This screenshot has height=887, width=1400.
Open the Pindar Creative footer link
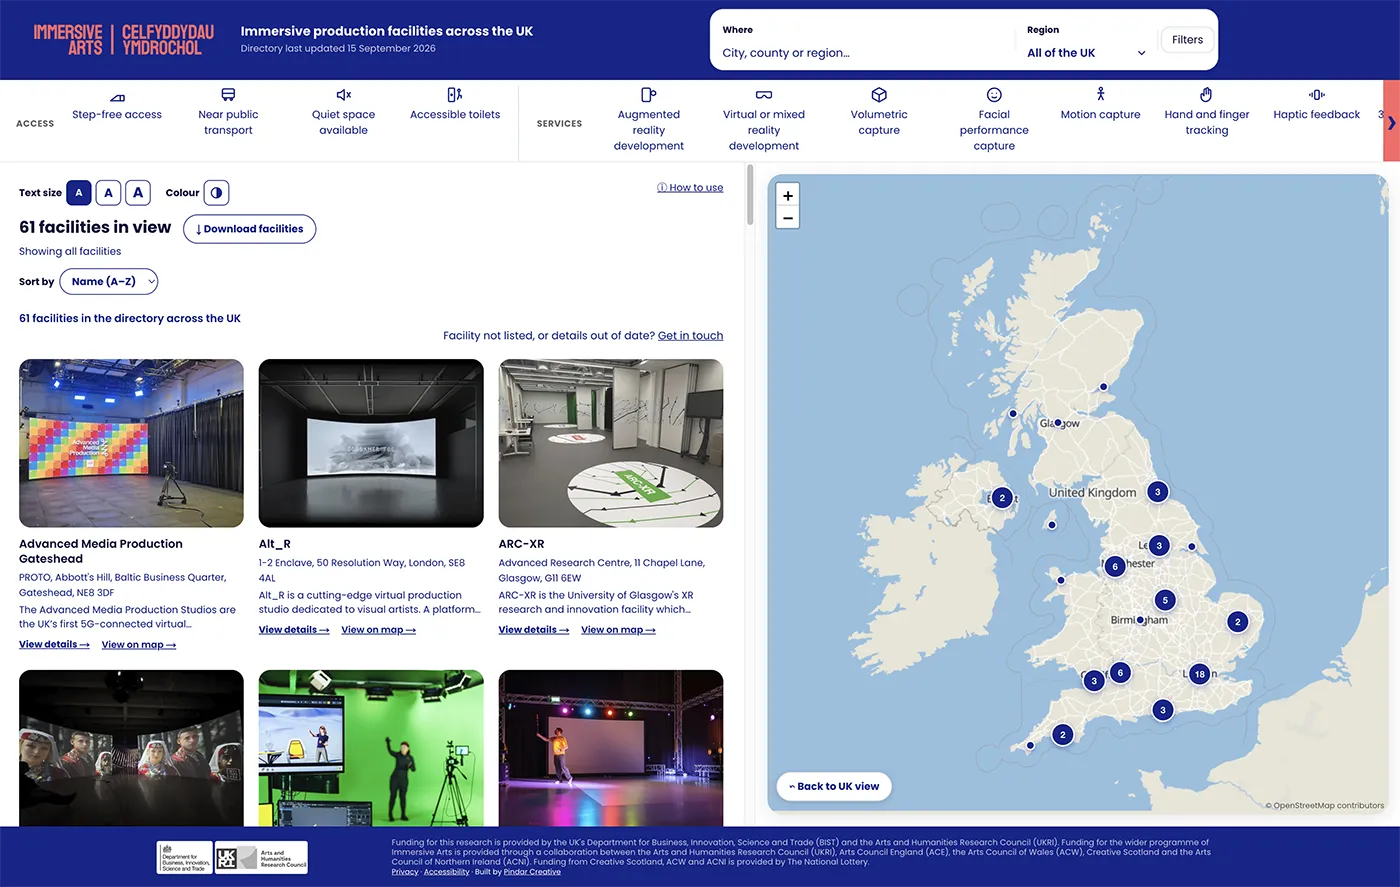[532, 872]
